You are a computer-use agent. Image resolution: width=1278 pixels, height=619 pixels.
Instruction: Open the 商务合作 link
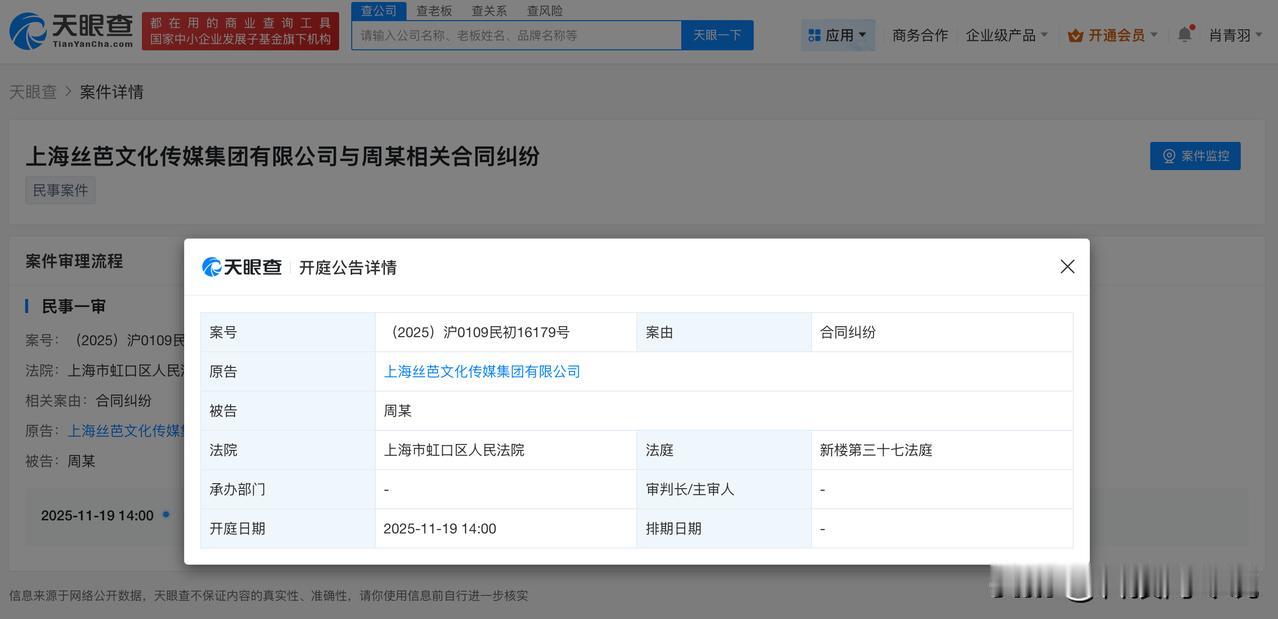coord(920,35)
